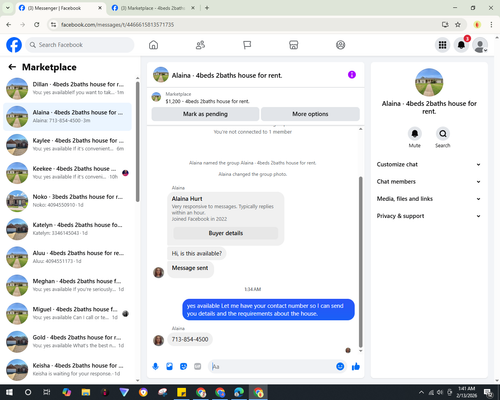The image size is (500, 400).
Task: Open the Friends icon in top navigation
Action: (x=200, y=45)
